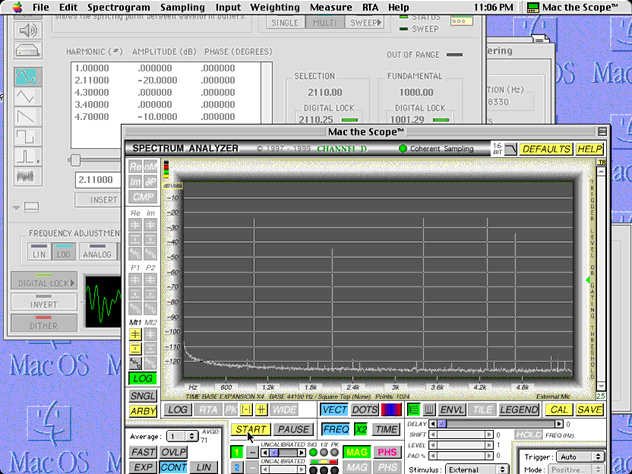The image size is (632, 474).
Task: Open the Weighting menu
Action: 275,7
